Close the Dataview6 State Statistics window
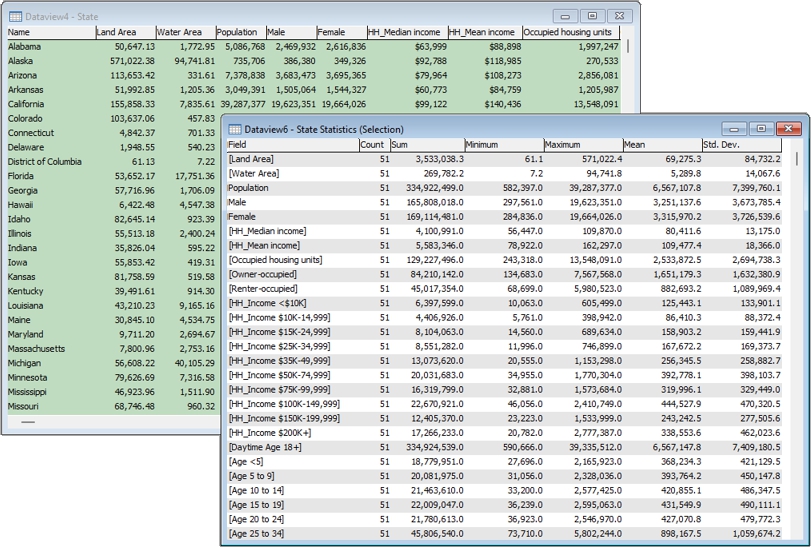Viewport: 811px width, 547px height. pyautogui.click(x=788, y=128)
